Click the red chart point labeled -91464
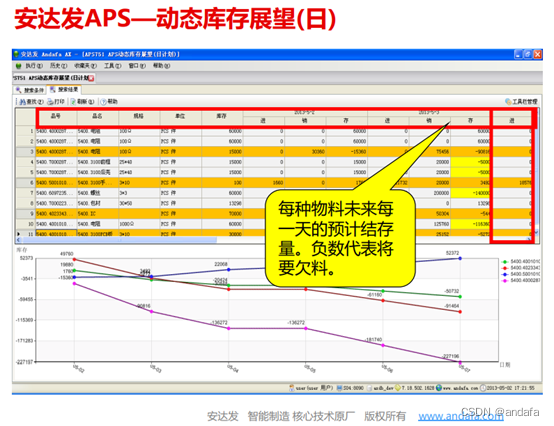 [x=460, y=312]
